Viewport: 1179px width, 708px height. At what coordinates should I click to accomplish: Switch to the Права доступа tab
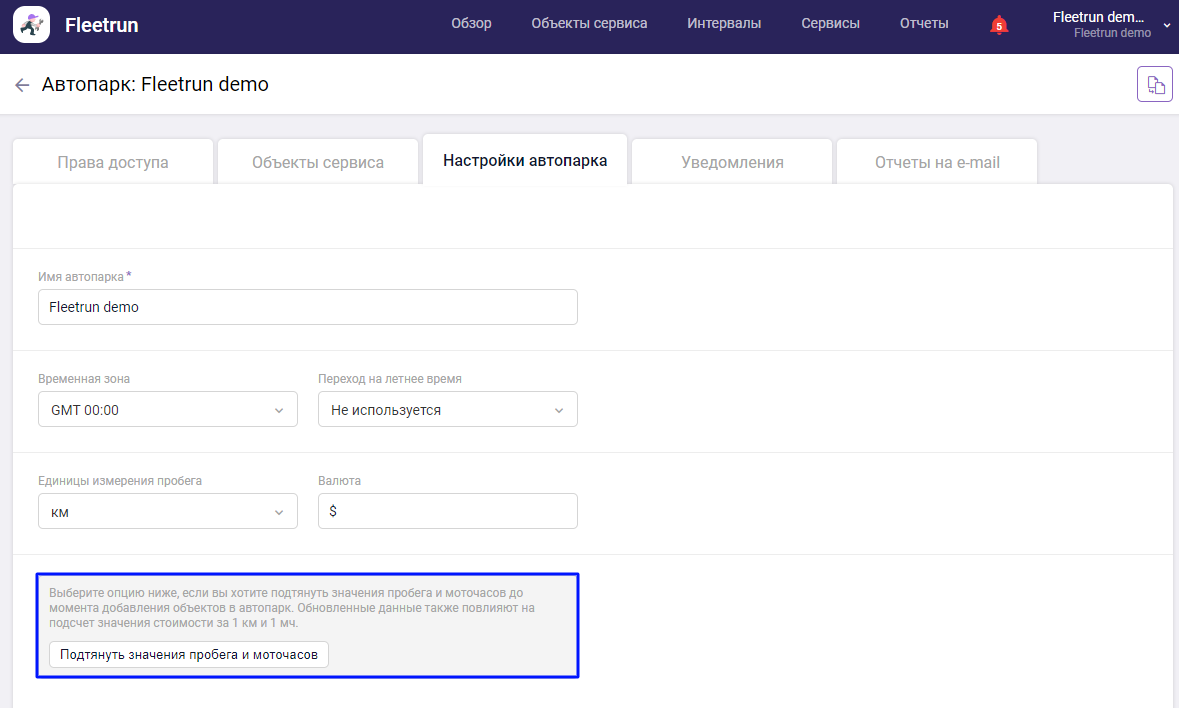(x=112, y=160)
